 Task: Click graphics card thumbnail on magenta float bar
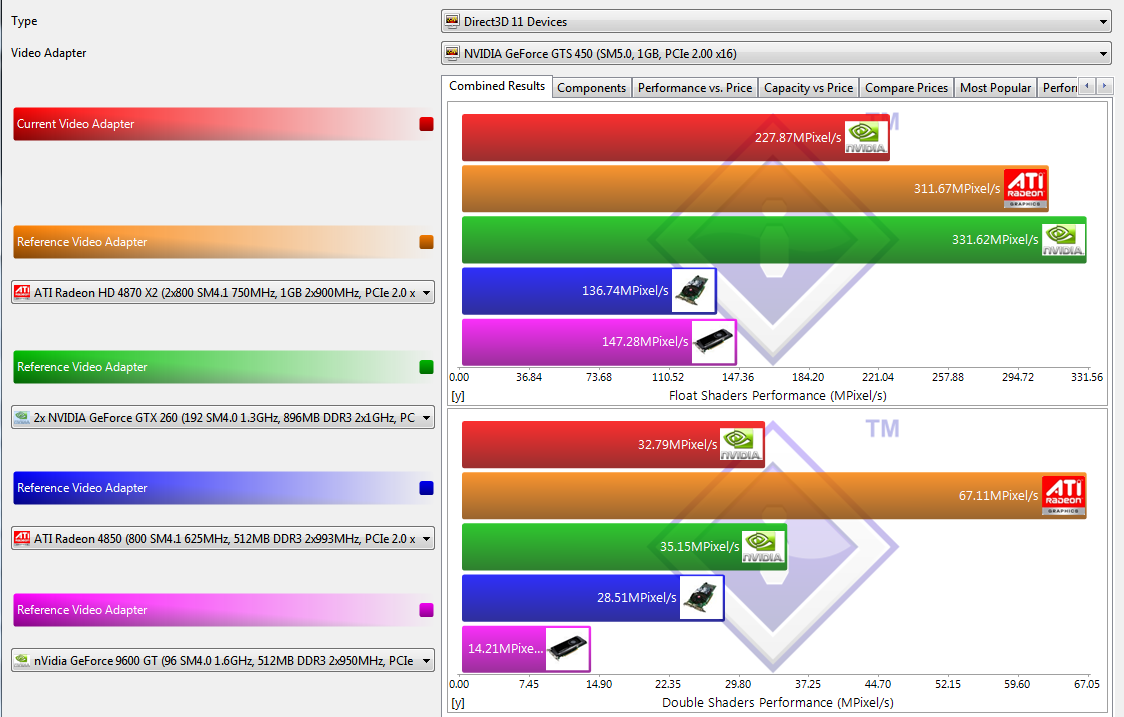[x=713, y=342]
